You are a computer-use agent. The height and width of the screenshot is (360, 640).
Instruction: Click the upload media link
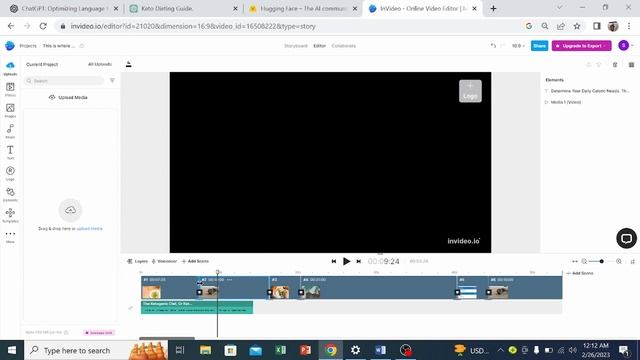pos(89,229)
